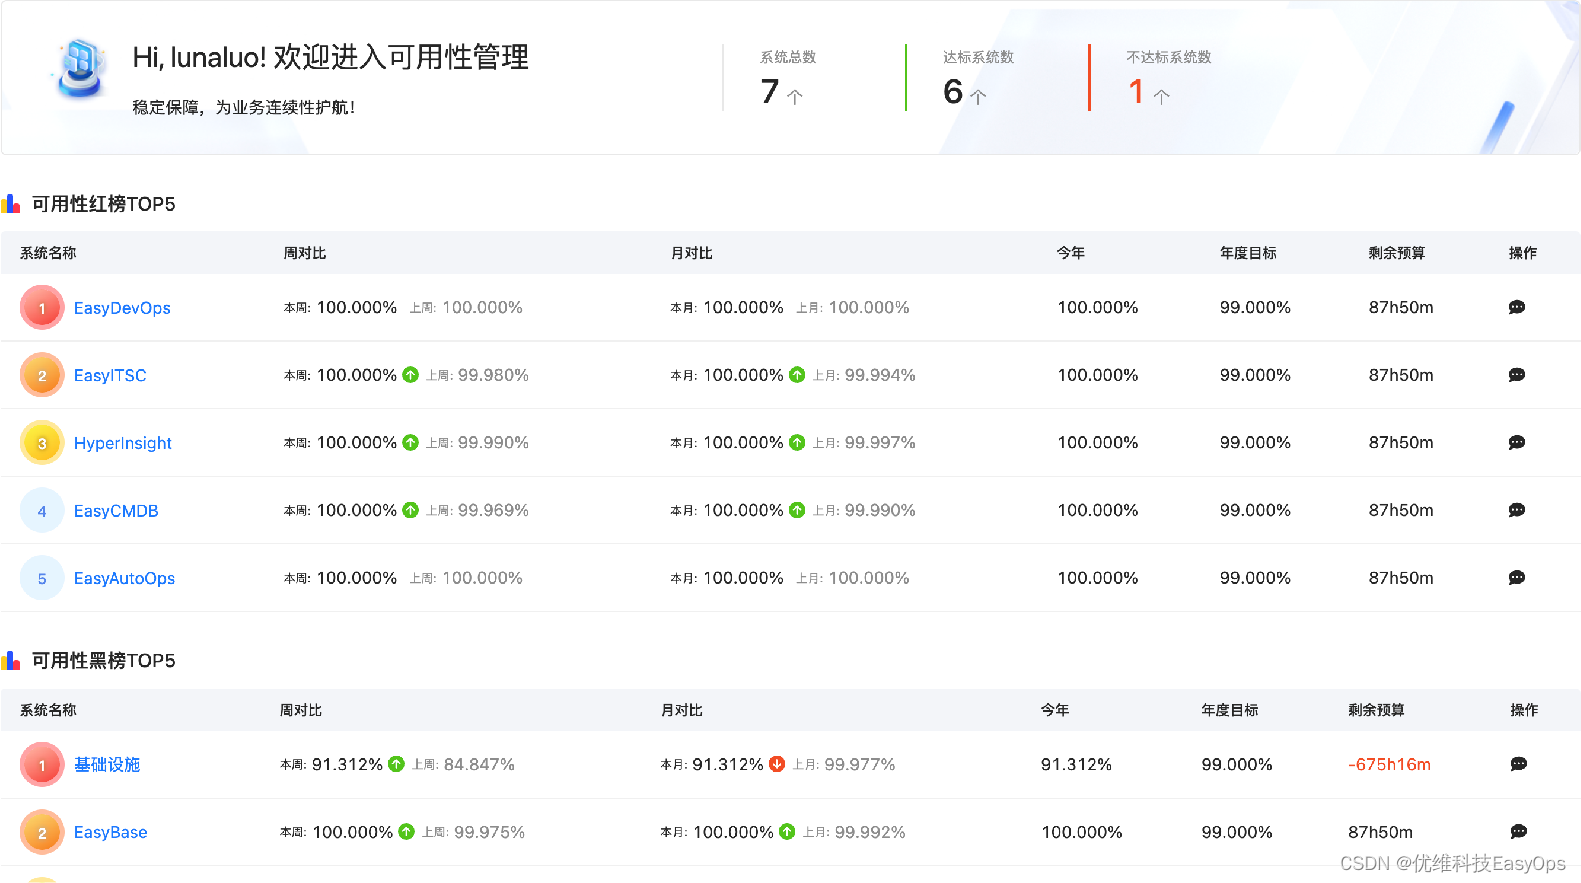Click 上月 value 99.977% in 基础设施 row
1581x883 pixels.
click(860, 764)
